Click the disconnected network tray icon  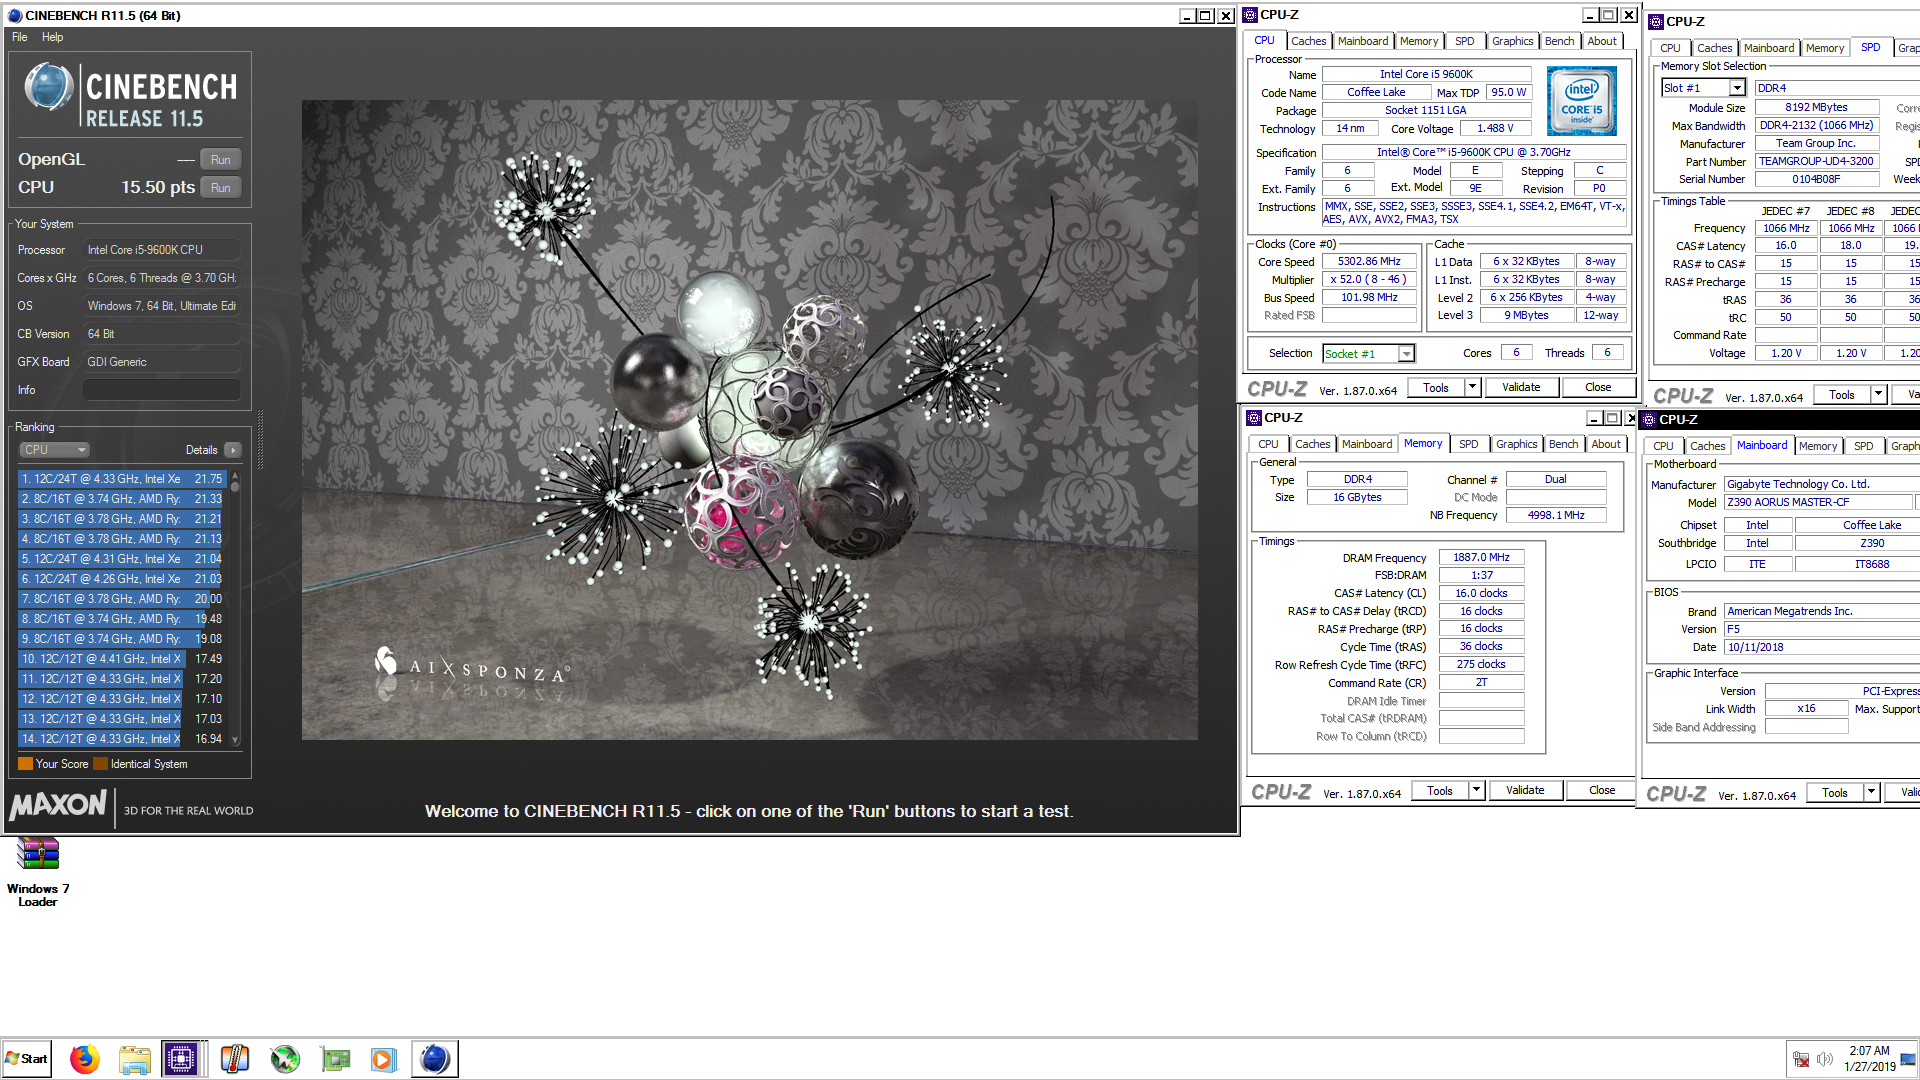pos(1801,1059)
